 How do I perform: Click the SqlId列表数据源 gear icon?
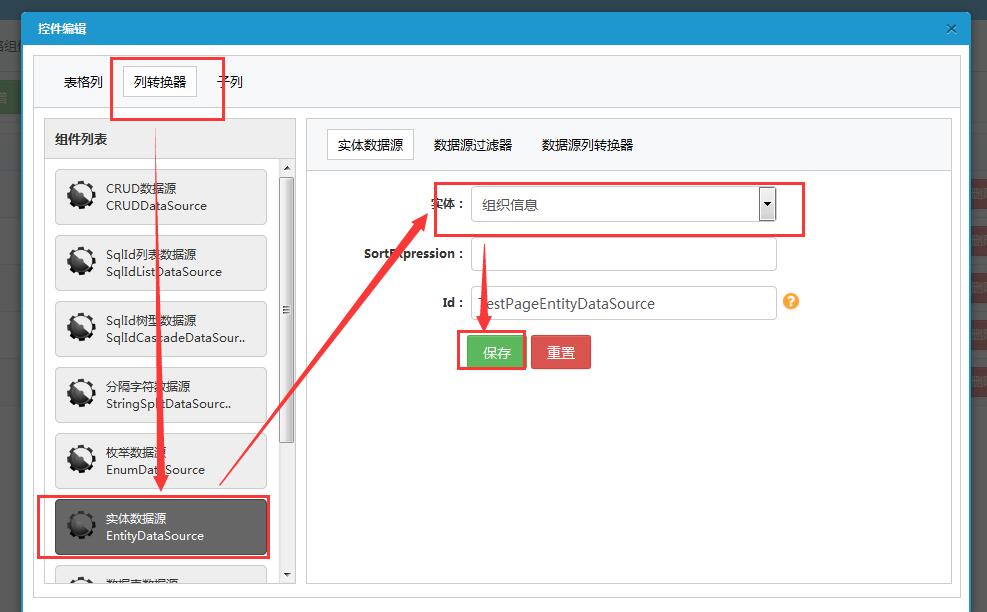point(81,261)
